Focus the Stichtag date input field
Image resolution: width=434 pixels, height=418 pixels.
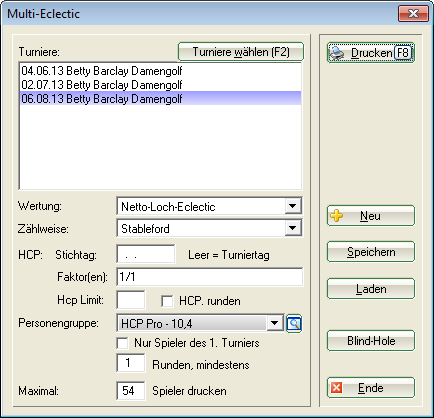click(x=146, y=255)
